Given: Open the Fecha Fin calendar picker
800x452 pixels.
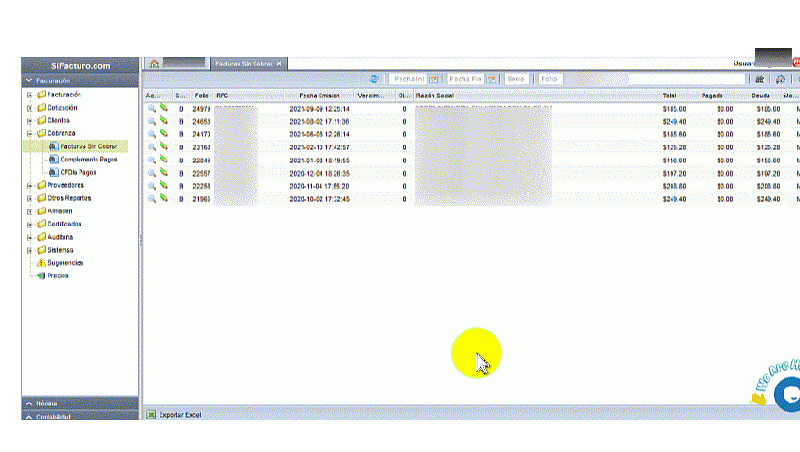Looking at the screenshot, I should click(491, 79).
